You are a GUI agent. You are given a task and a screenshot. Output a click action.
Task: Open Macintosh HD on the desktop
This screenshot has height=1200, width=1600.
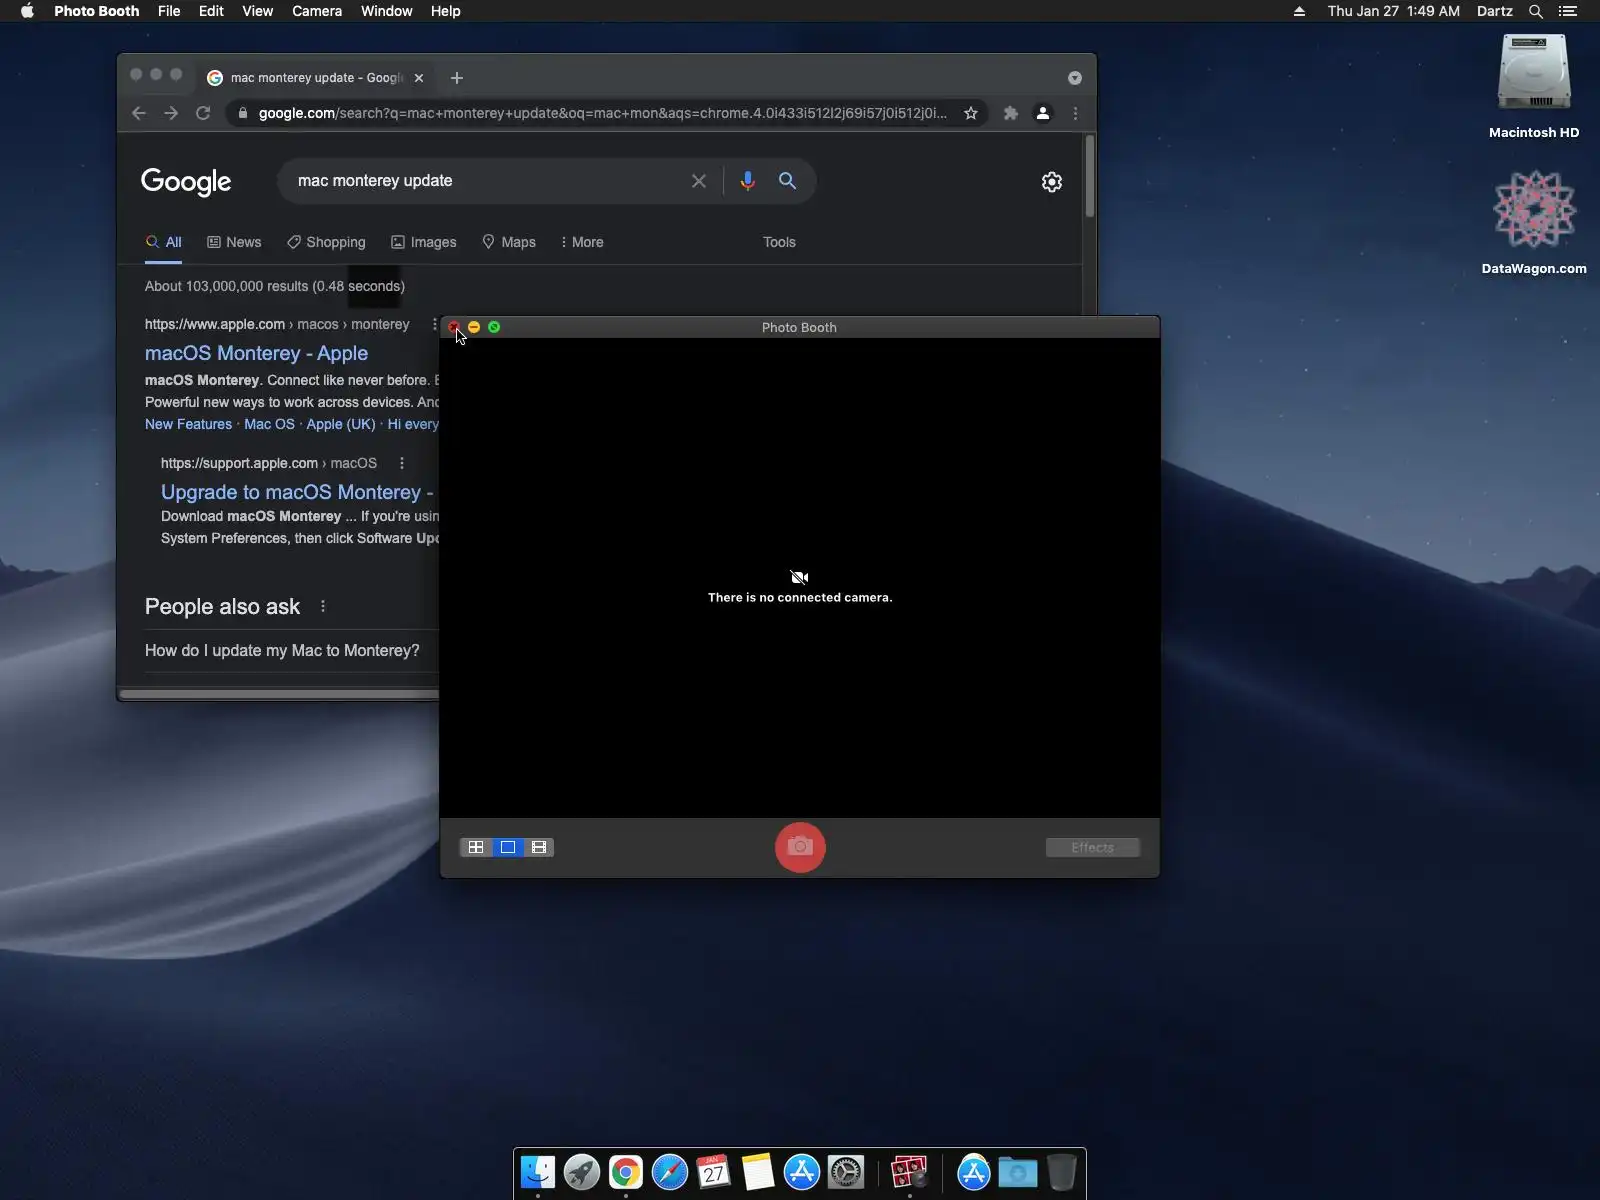[x=1534, y=87]
